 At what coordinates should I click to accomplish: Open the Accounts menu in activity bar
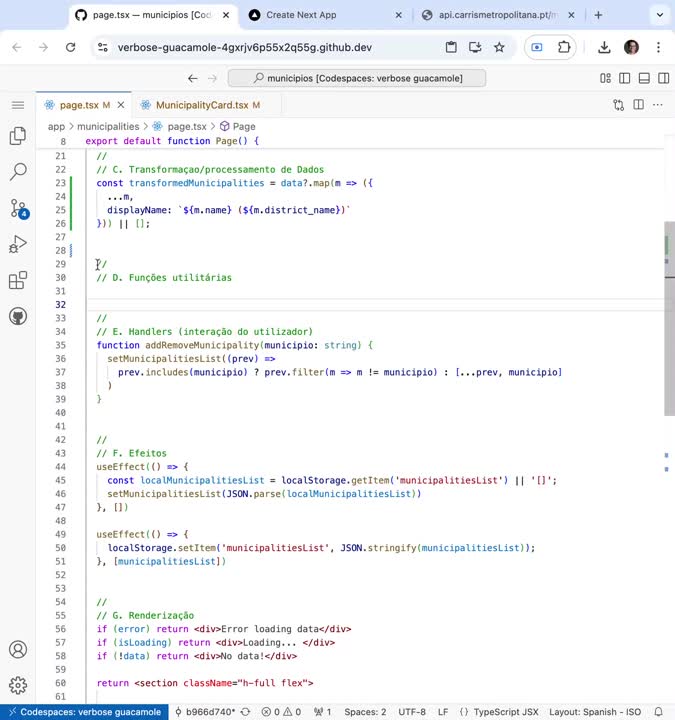18,649
